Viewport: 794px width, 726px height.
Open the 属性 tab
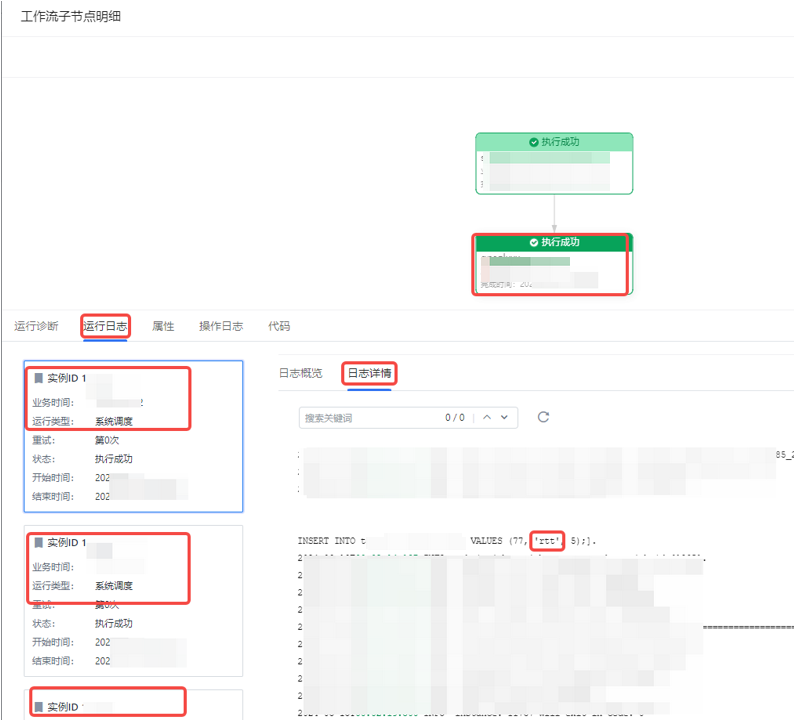tap(163, 326)
